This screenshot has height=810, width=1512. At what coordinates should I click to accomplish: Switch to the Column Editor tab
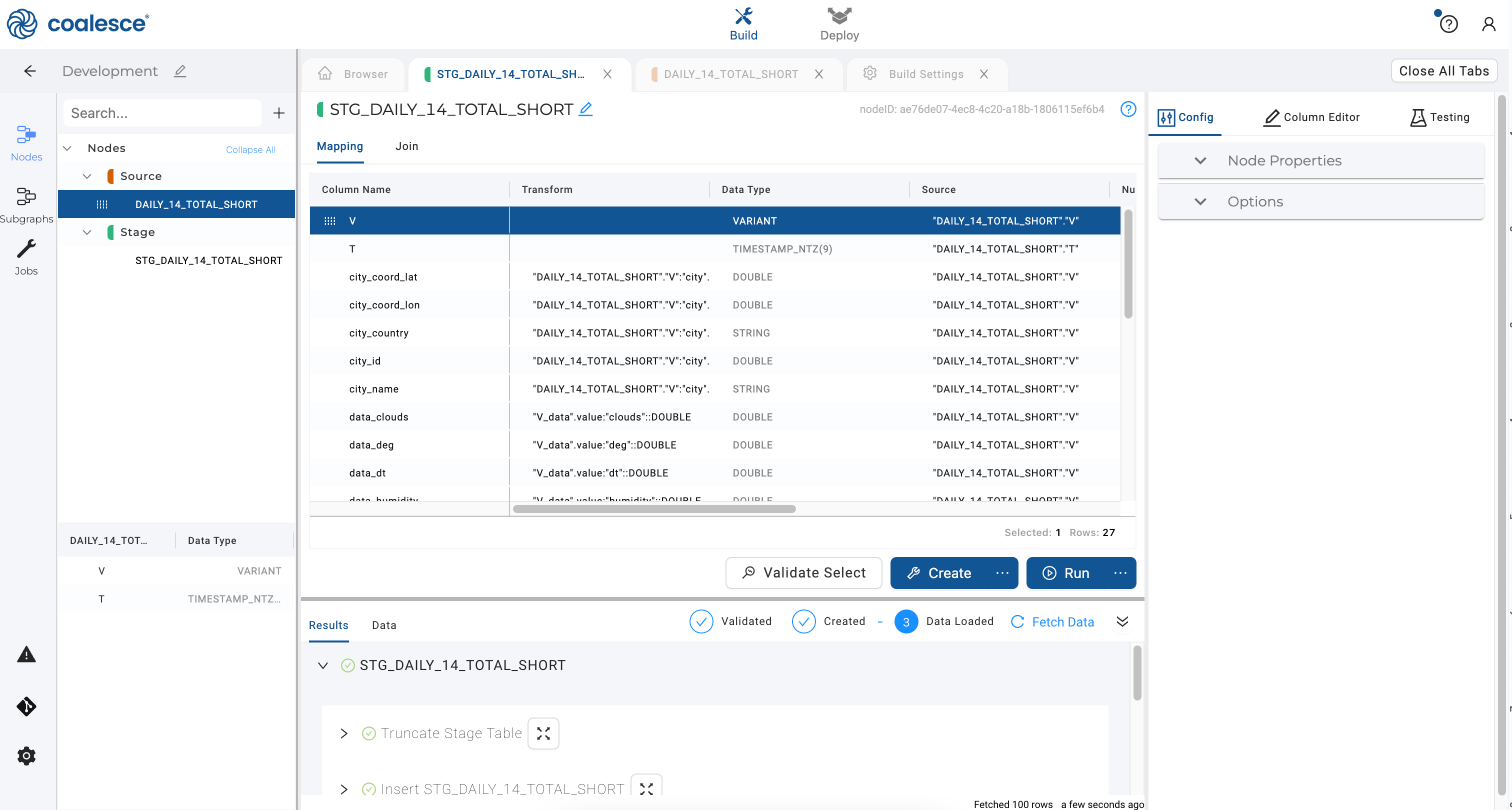[x=1311, y=117]
